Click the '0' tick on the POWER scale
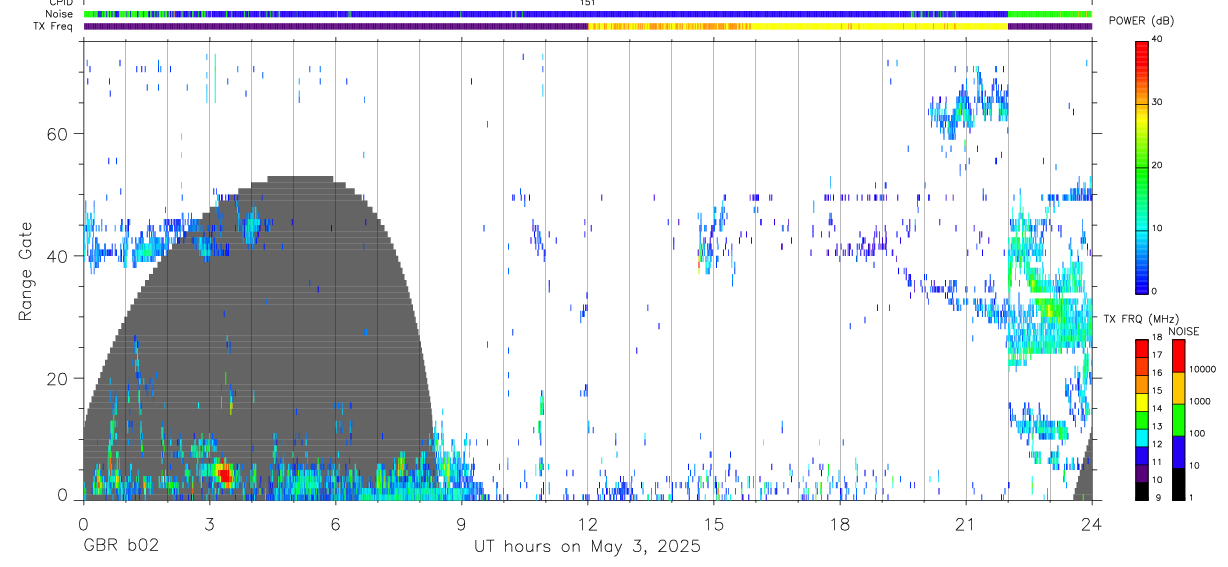The image size is (1228, 567). click(x=1155, y=291)
